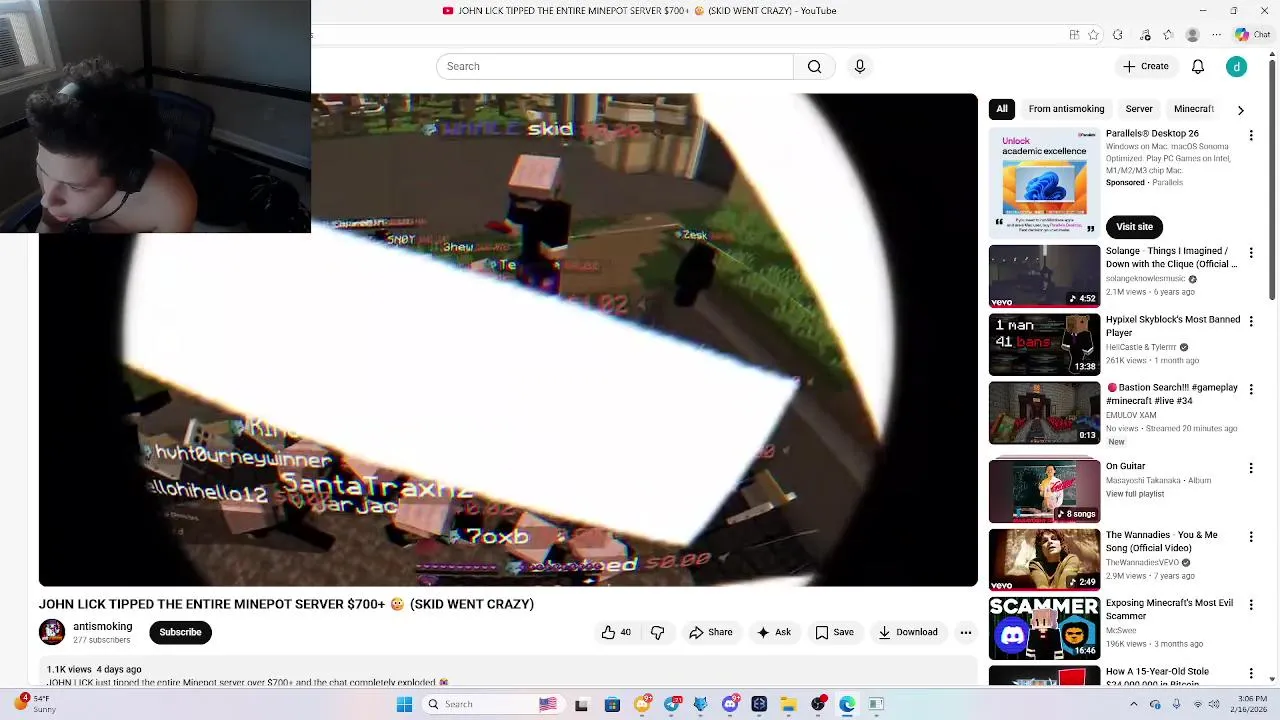Open the Edge split screen icon
This screenshot has width=1280, height=720.
1074,35
